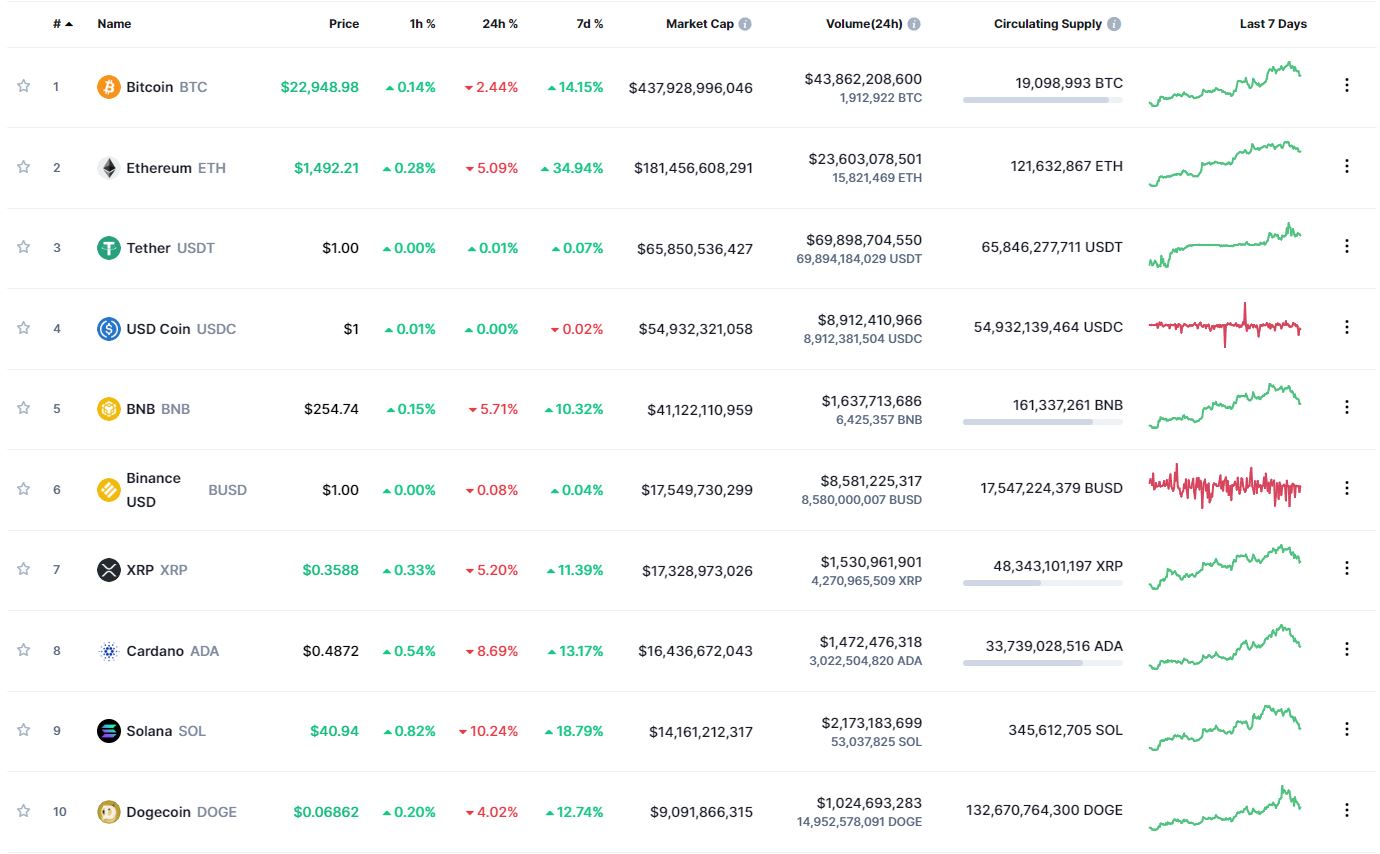Click the Bitcoin logo icon
Screen dimensions: 1380x854
[x=108, y=87]
